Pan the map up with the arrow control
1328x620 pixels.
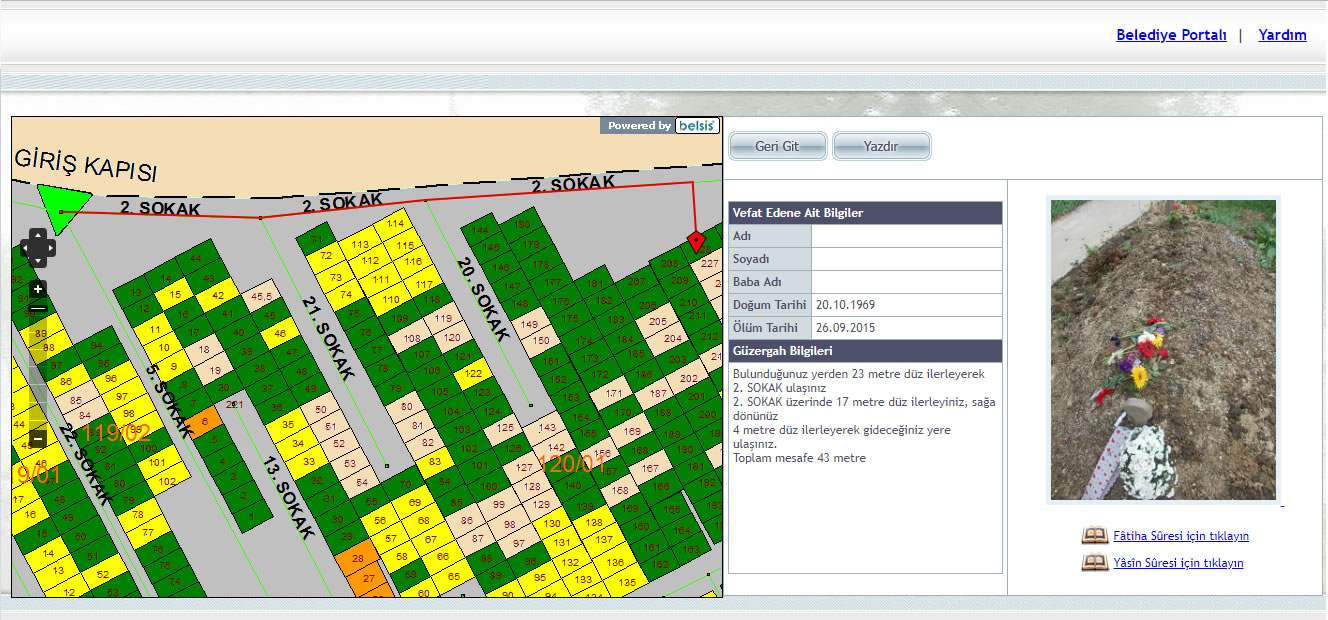pyautogui.click(x=38, y=235)
